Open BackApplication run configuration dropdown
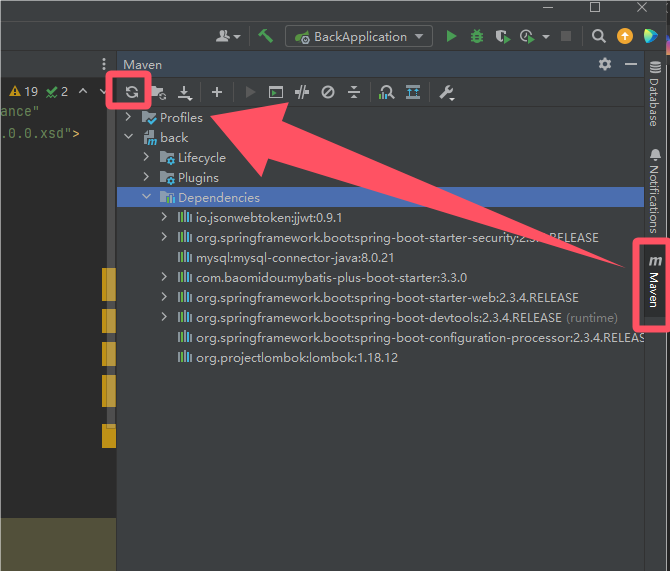 pyautogui.click(x=359, y=37)
